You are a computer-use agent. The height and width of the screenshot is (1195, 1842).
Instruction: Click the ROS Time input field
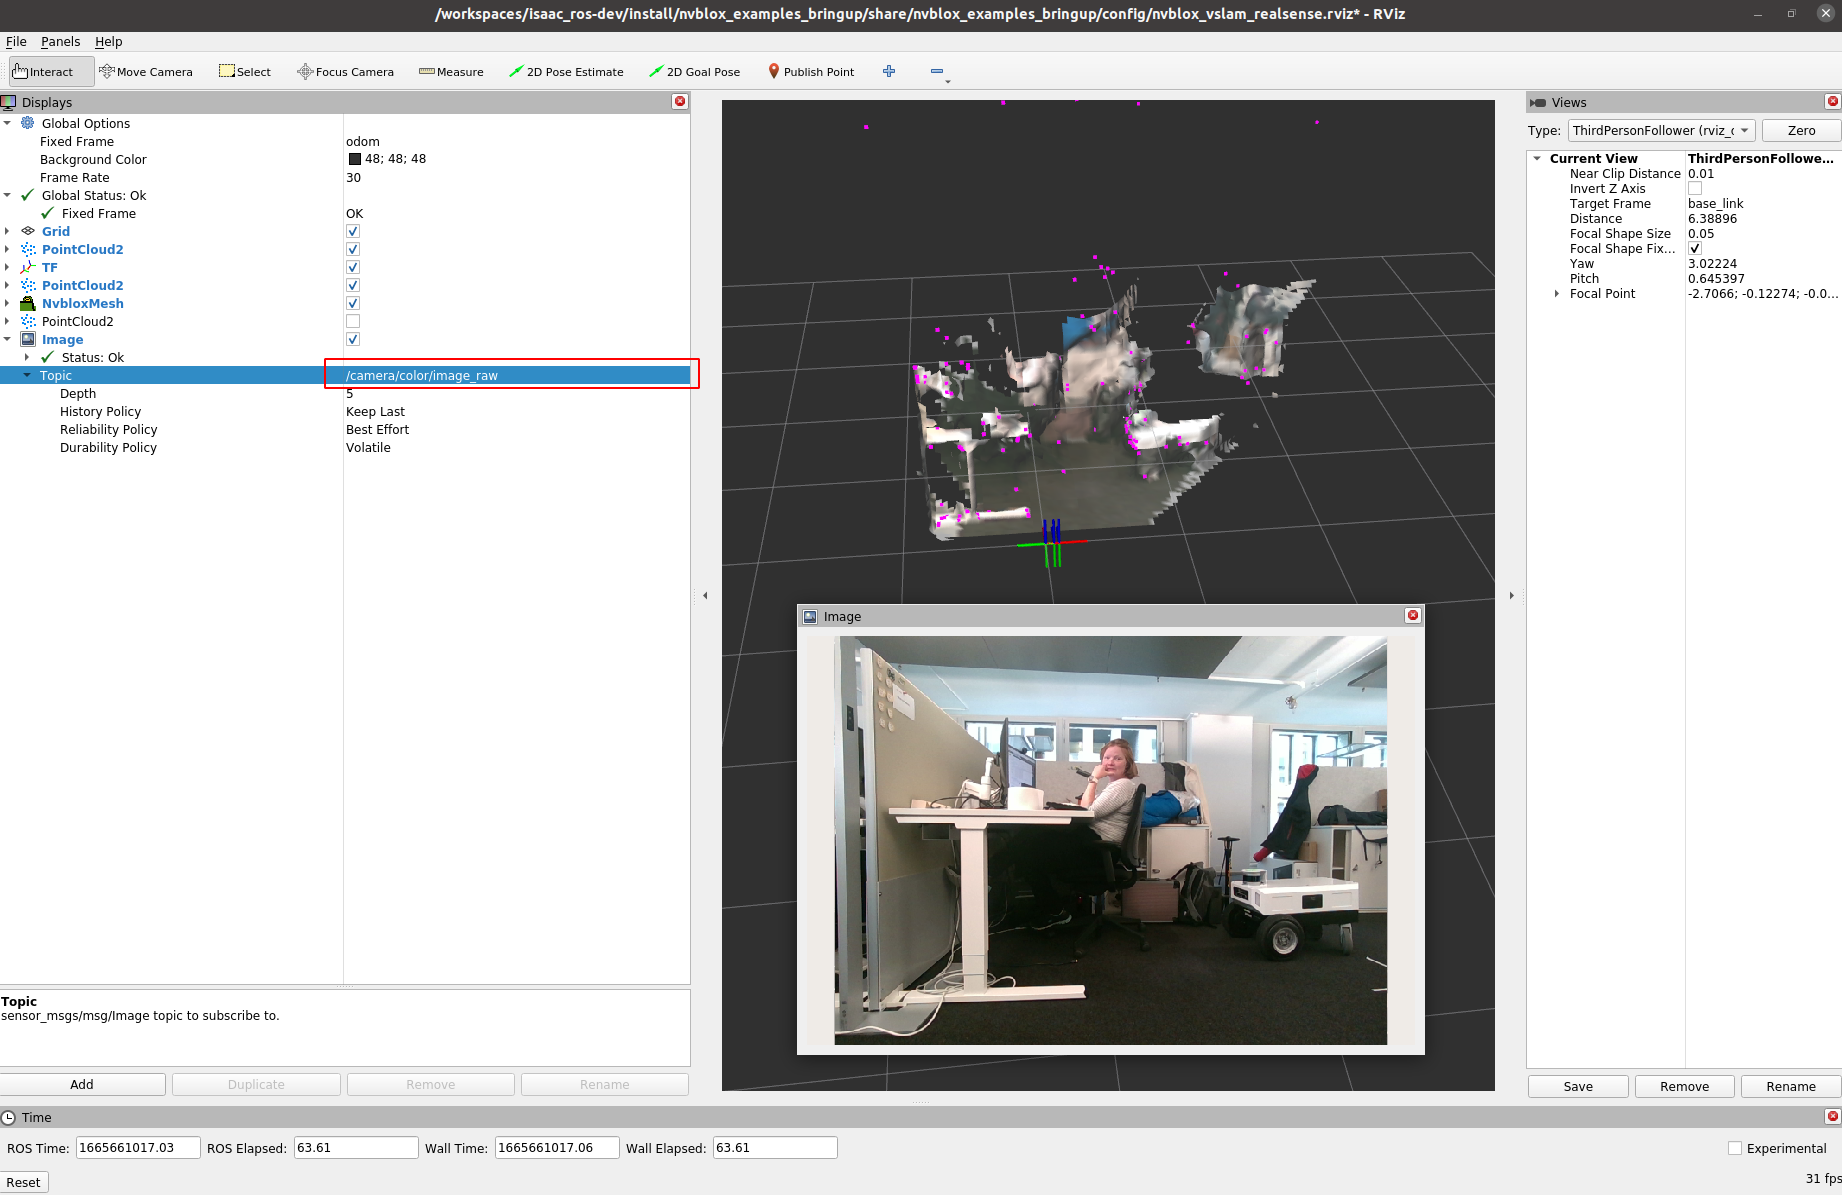click(137, 1147)
